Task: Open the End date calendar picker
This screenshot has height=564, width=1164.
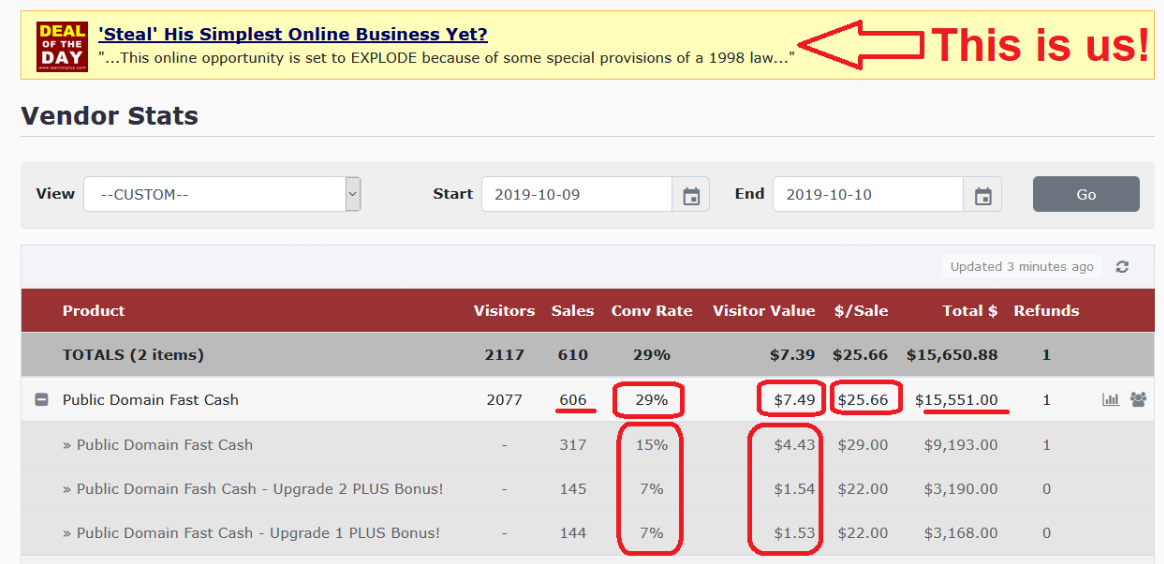Action: tap(983, 195)
